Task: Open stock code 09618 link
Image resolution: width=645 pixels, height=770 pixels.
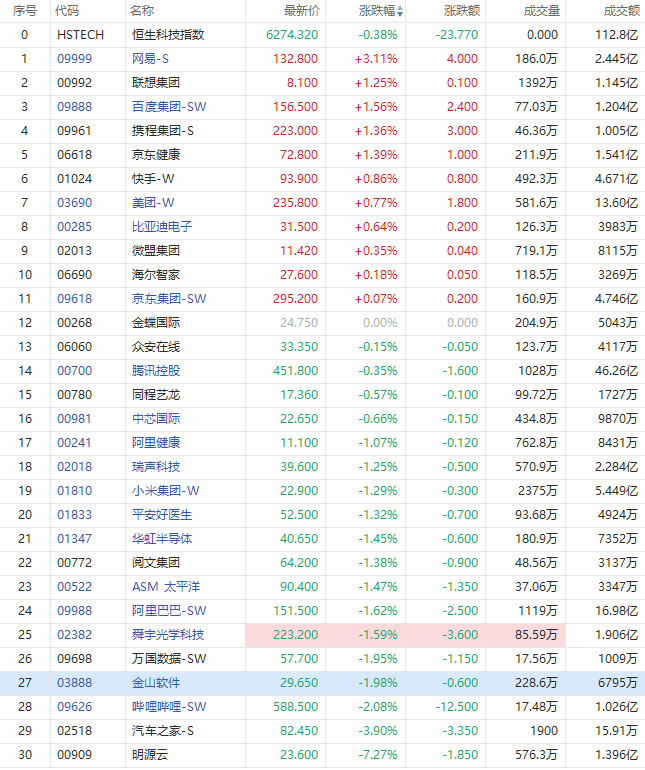Action: click(x=74, y=299)
